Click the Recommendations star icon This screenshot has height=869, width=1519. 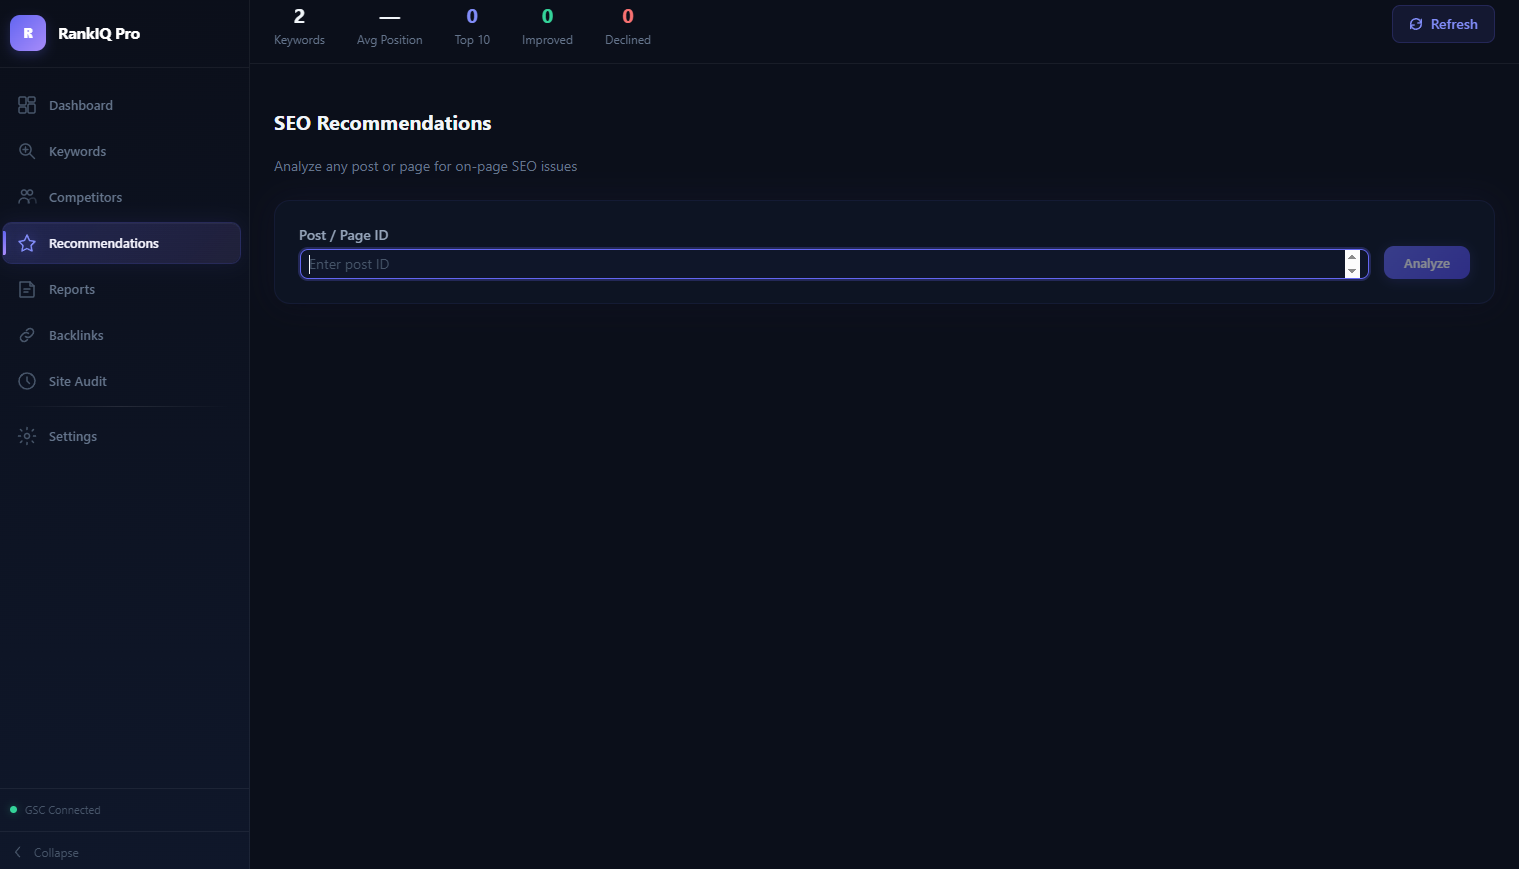[x=27, y=243]
